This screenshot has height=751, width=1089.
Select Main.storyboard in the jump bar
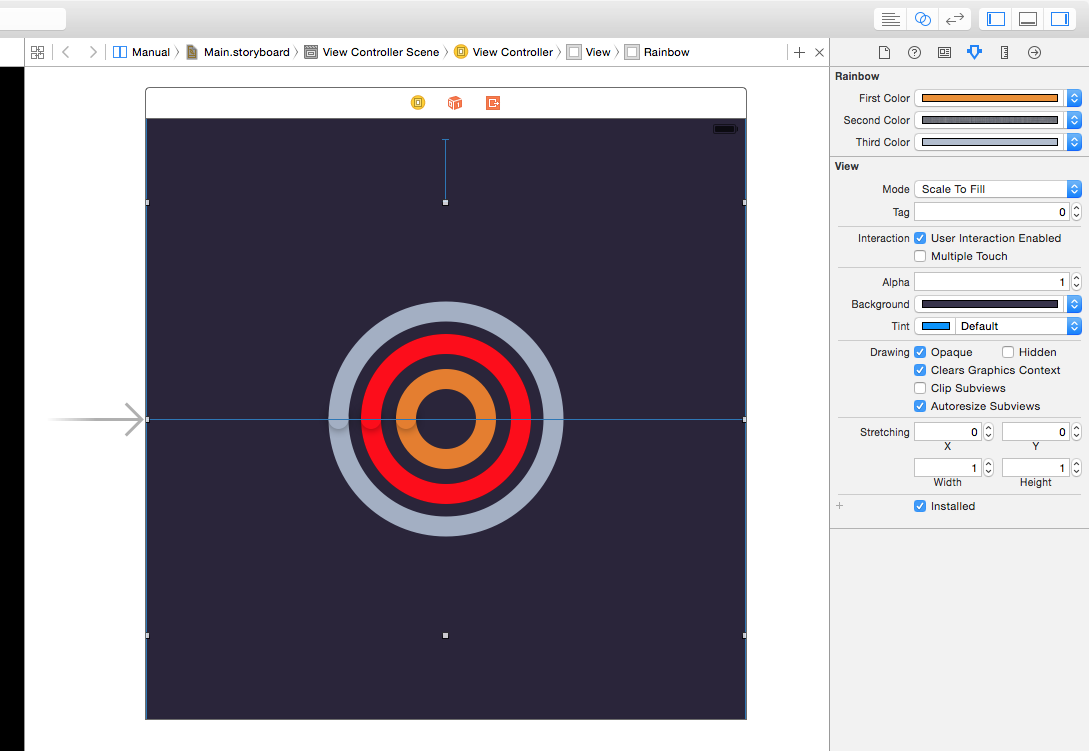(x=238, y=51)
